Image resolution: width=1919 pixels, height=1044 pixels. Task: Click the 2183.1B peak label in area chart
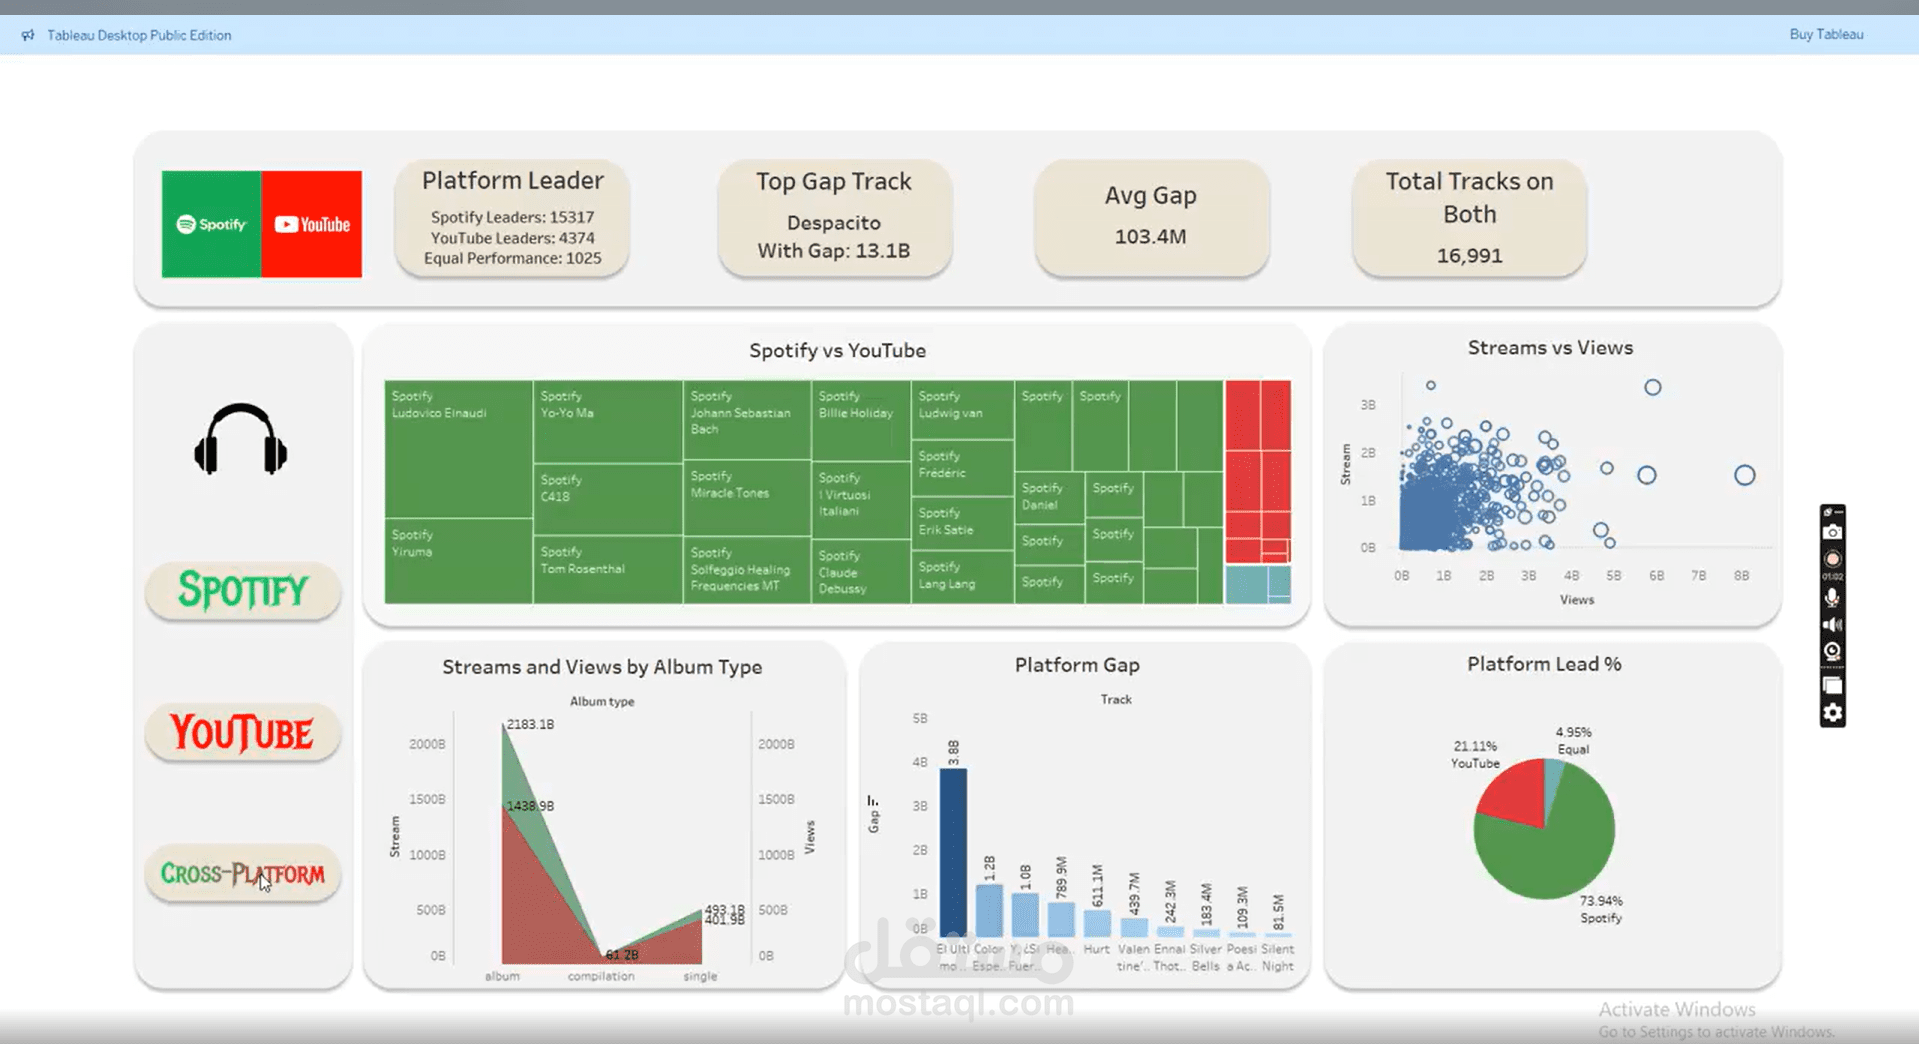pos(530,724)
